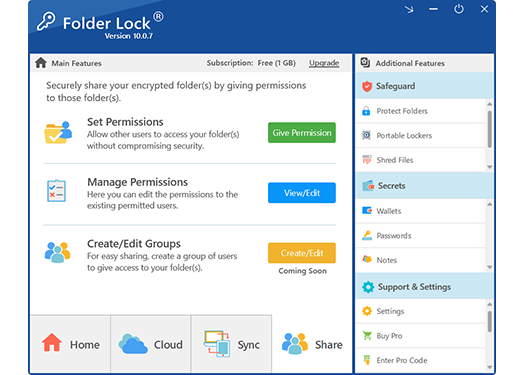This screenshot has width=525, height=375.
Task: Open Settings under Support & Settings
Action: point(421,311)
